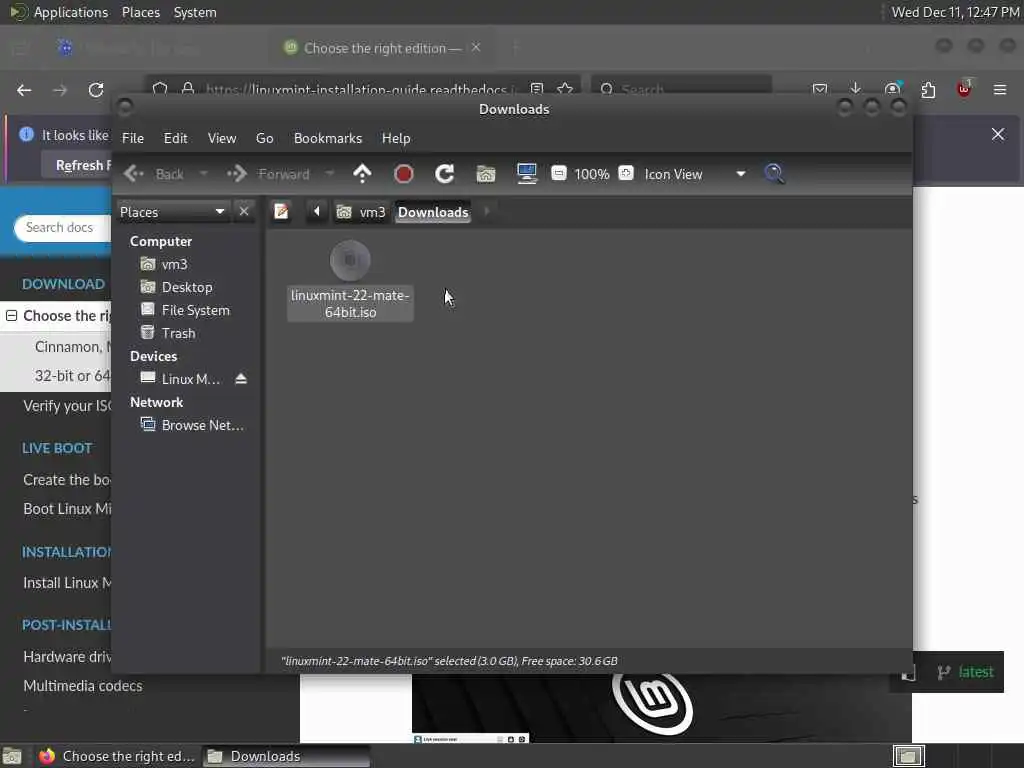The image size is (1024, 768).
Task: Collapse 'Choose the right edition' docs section
Action: click(x=11, y=316)
